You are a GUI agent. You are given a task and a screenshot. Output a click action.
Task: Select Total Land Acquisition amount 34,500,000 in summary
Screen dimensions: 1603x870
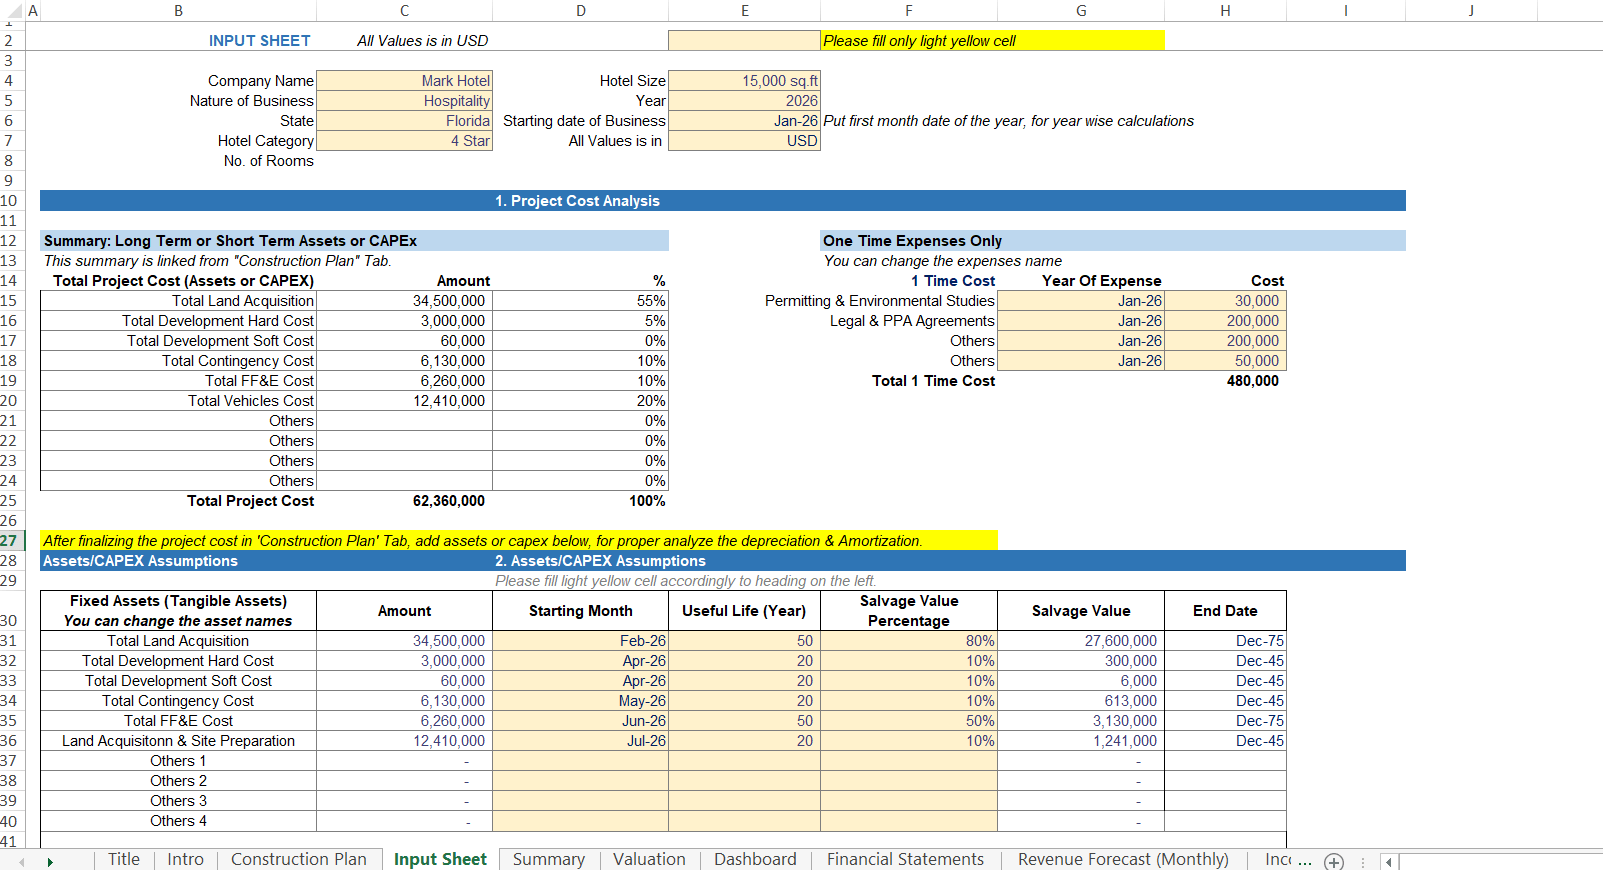point(404,301)
